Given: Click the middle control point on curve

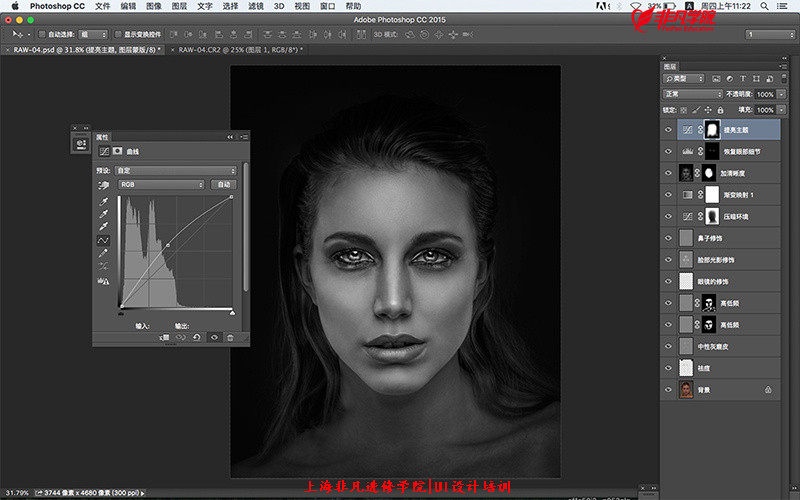Looking at the screenshot, I should click(x=168, y=245).
